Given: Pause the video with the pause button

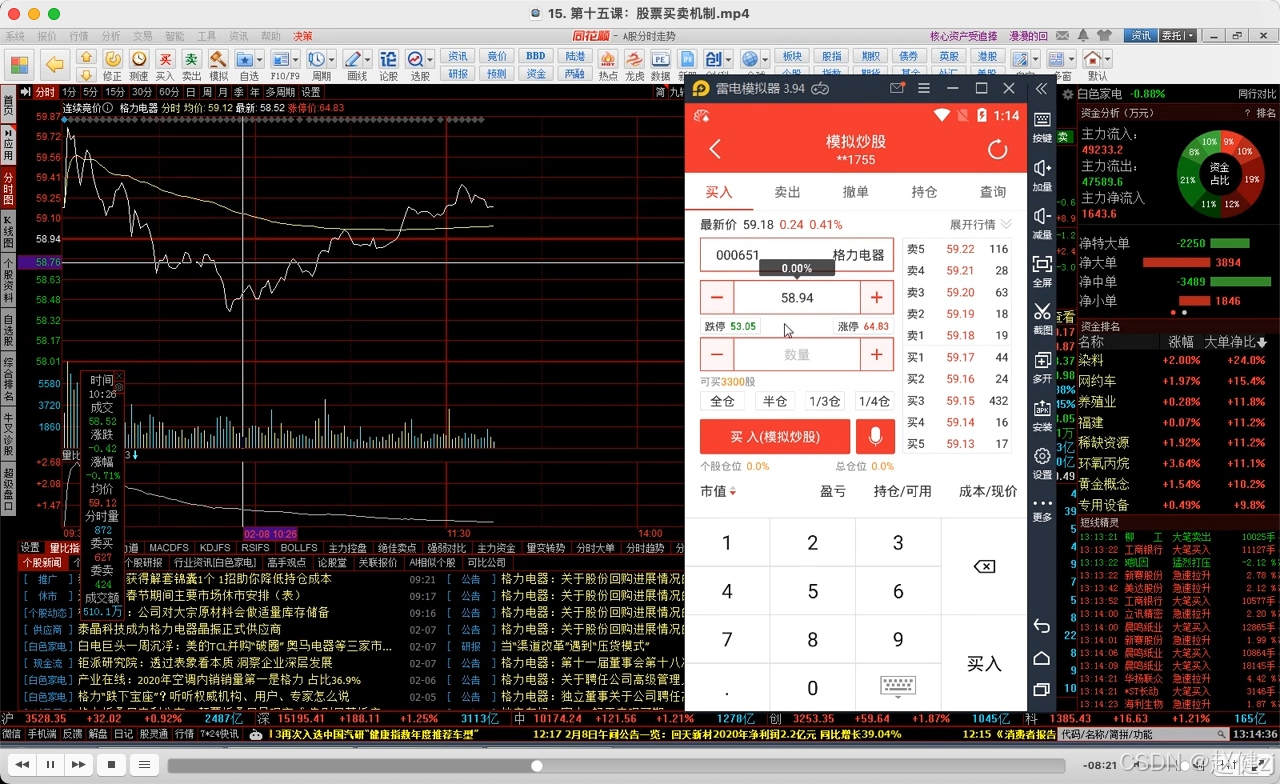Looking at the screenshot, I should (x=49, y=766).
